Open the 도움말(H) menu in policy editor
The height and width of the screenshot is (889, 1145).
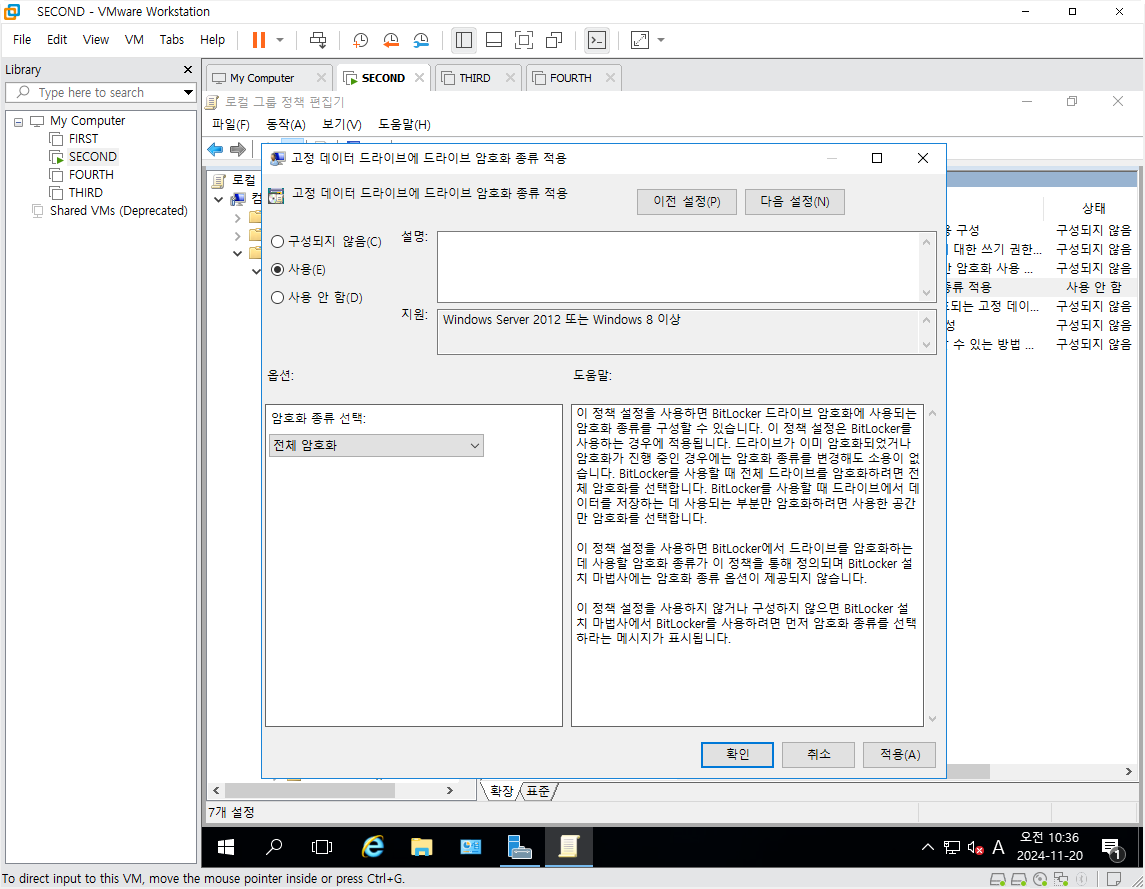coord(404,125)
